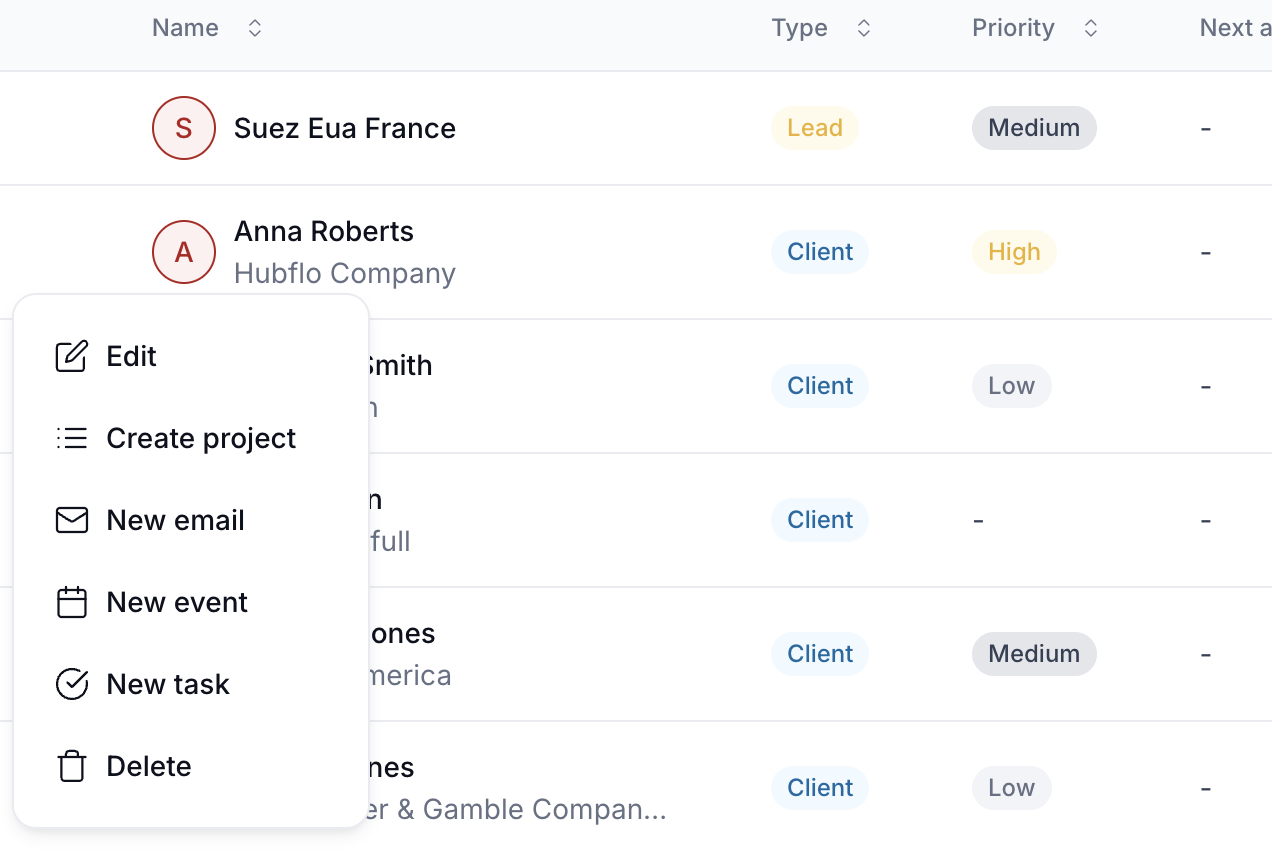Click the Create project list icon

click(x=72, y=438)
